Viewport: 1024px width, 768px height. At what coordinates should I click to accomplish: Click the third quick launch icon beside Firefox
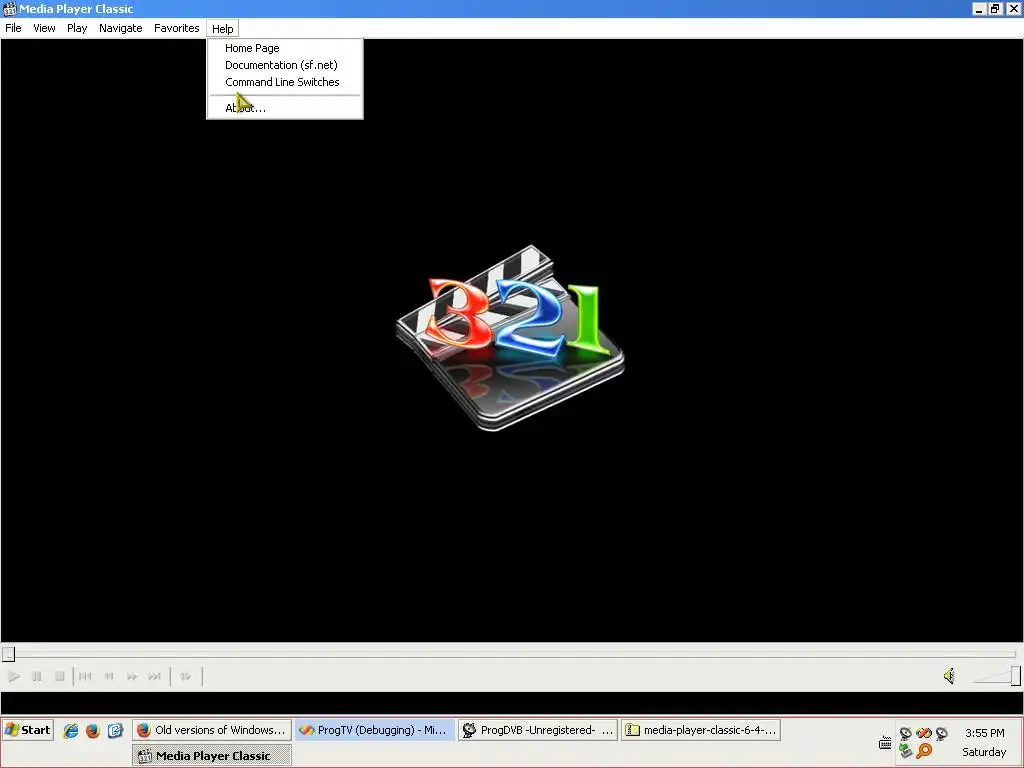(x=115, y=731)
